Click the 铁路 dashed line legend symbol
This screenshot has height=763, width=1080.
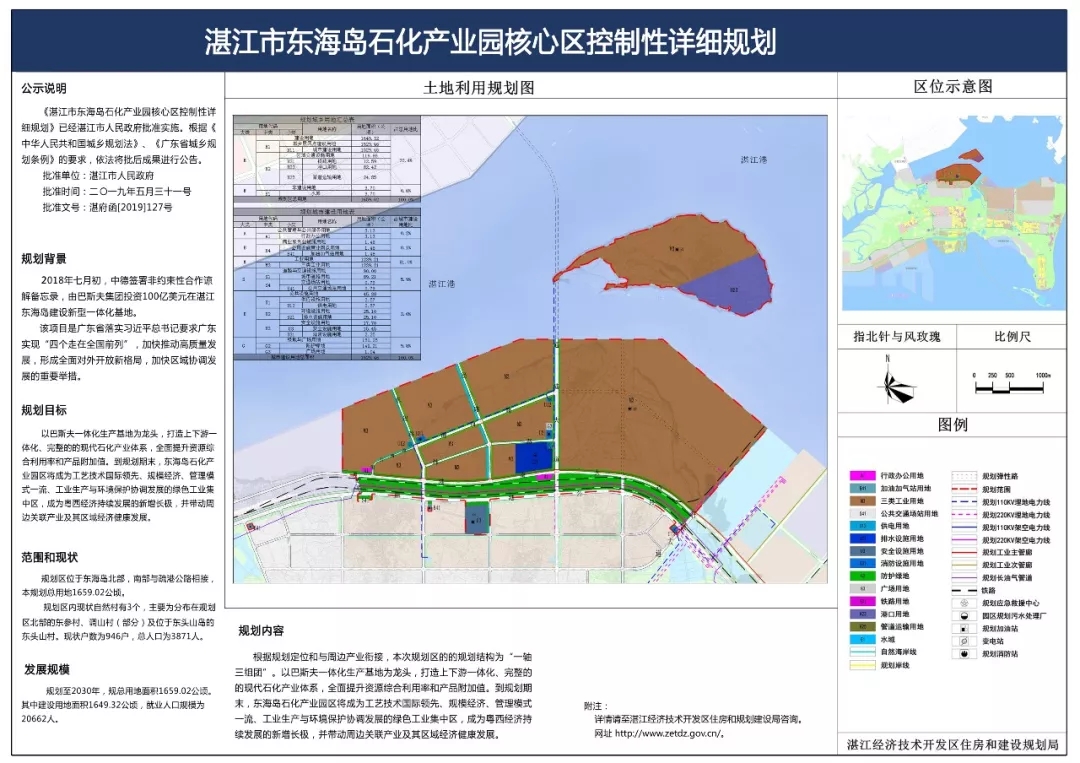coord(964,590)
